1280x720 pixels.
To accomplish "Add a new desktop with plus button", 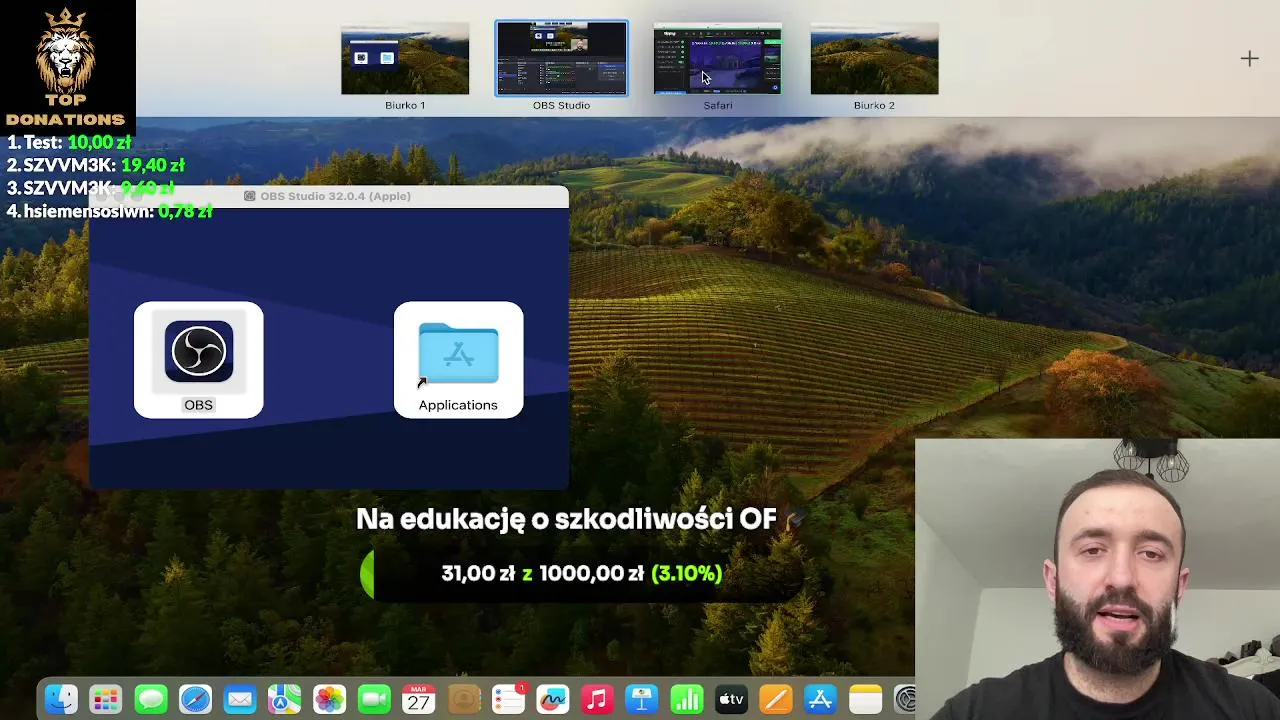I will [x=1250, y=59].
